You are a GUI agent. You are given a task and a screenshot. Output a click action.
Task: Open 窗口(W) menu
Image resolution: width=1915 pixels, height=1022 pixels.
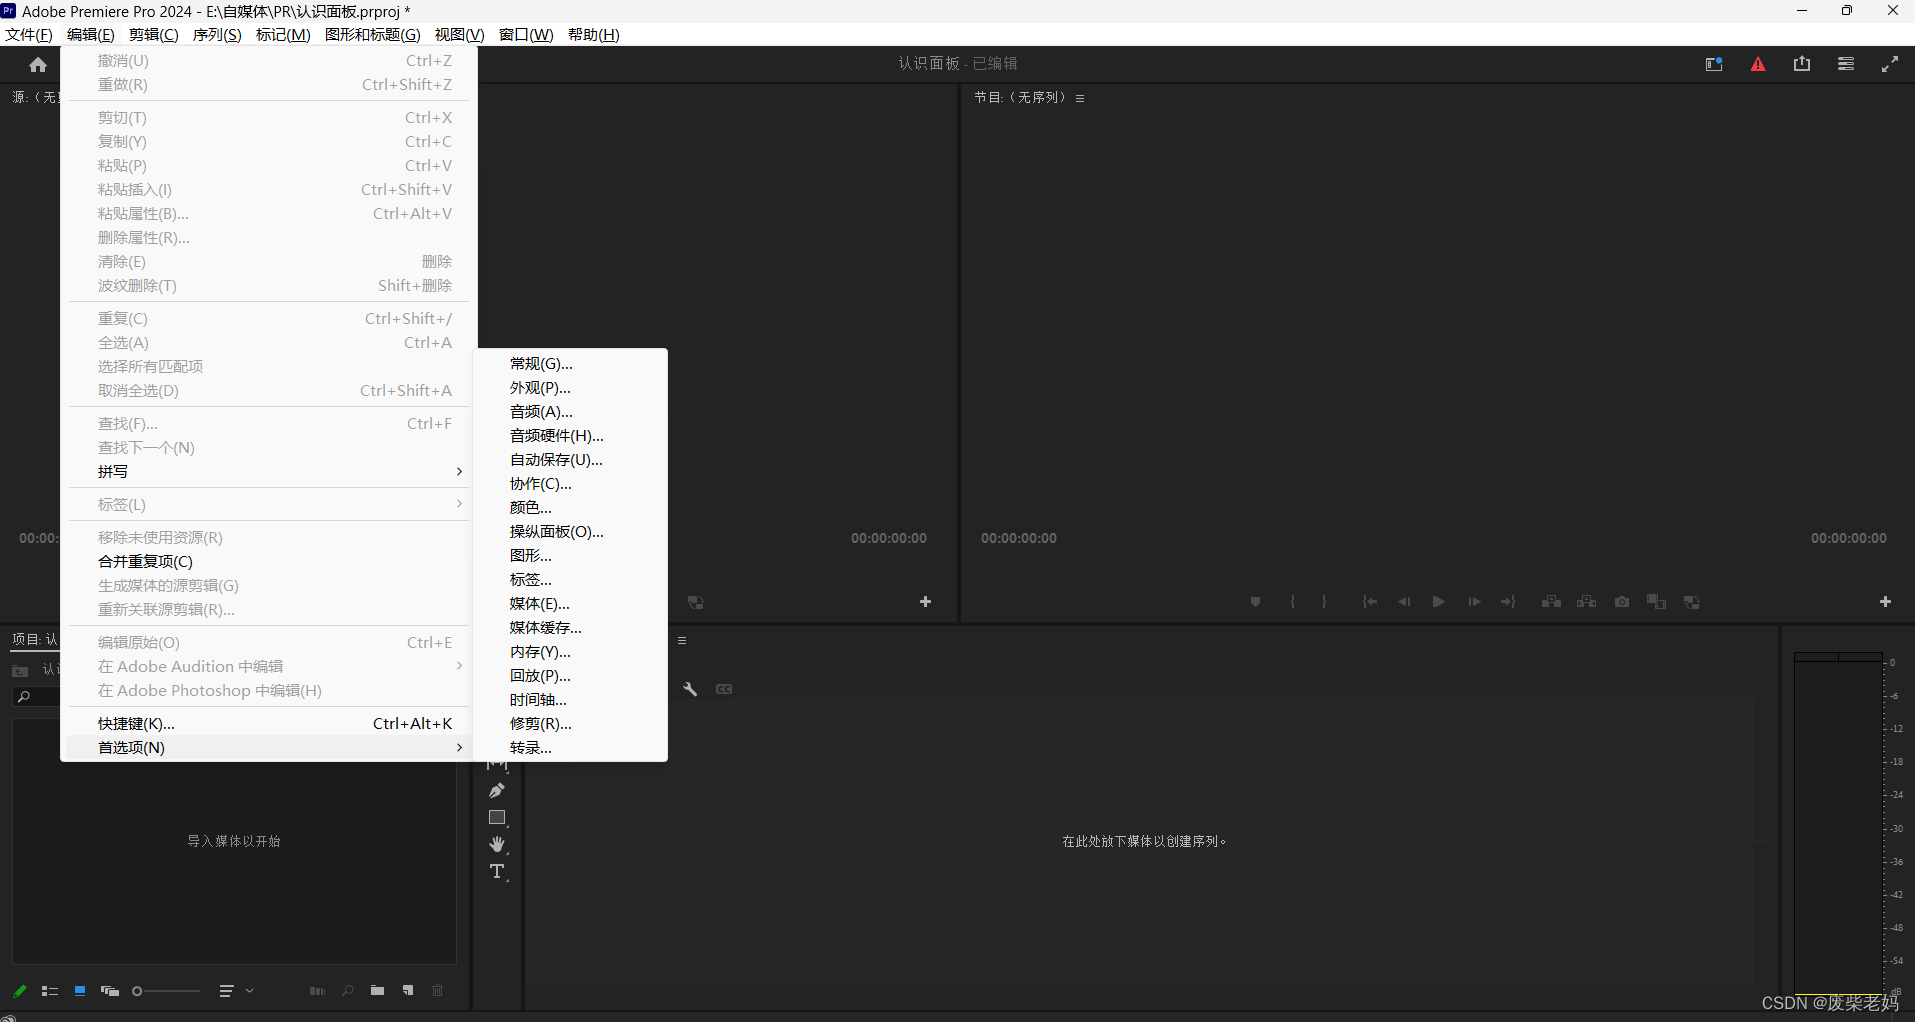[526, 35]
